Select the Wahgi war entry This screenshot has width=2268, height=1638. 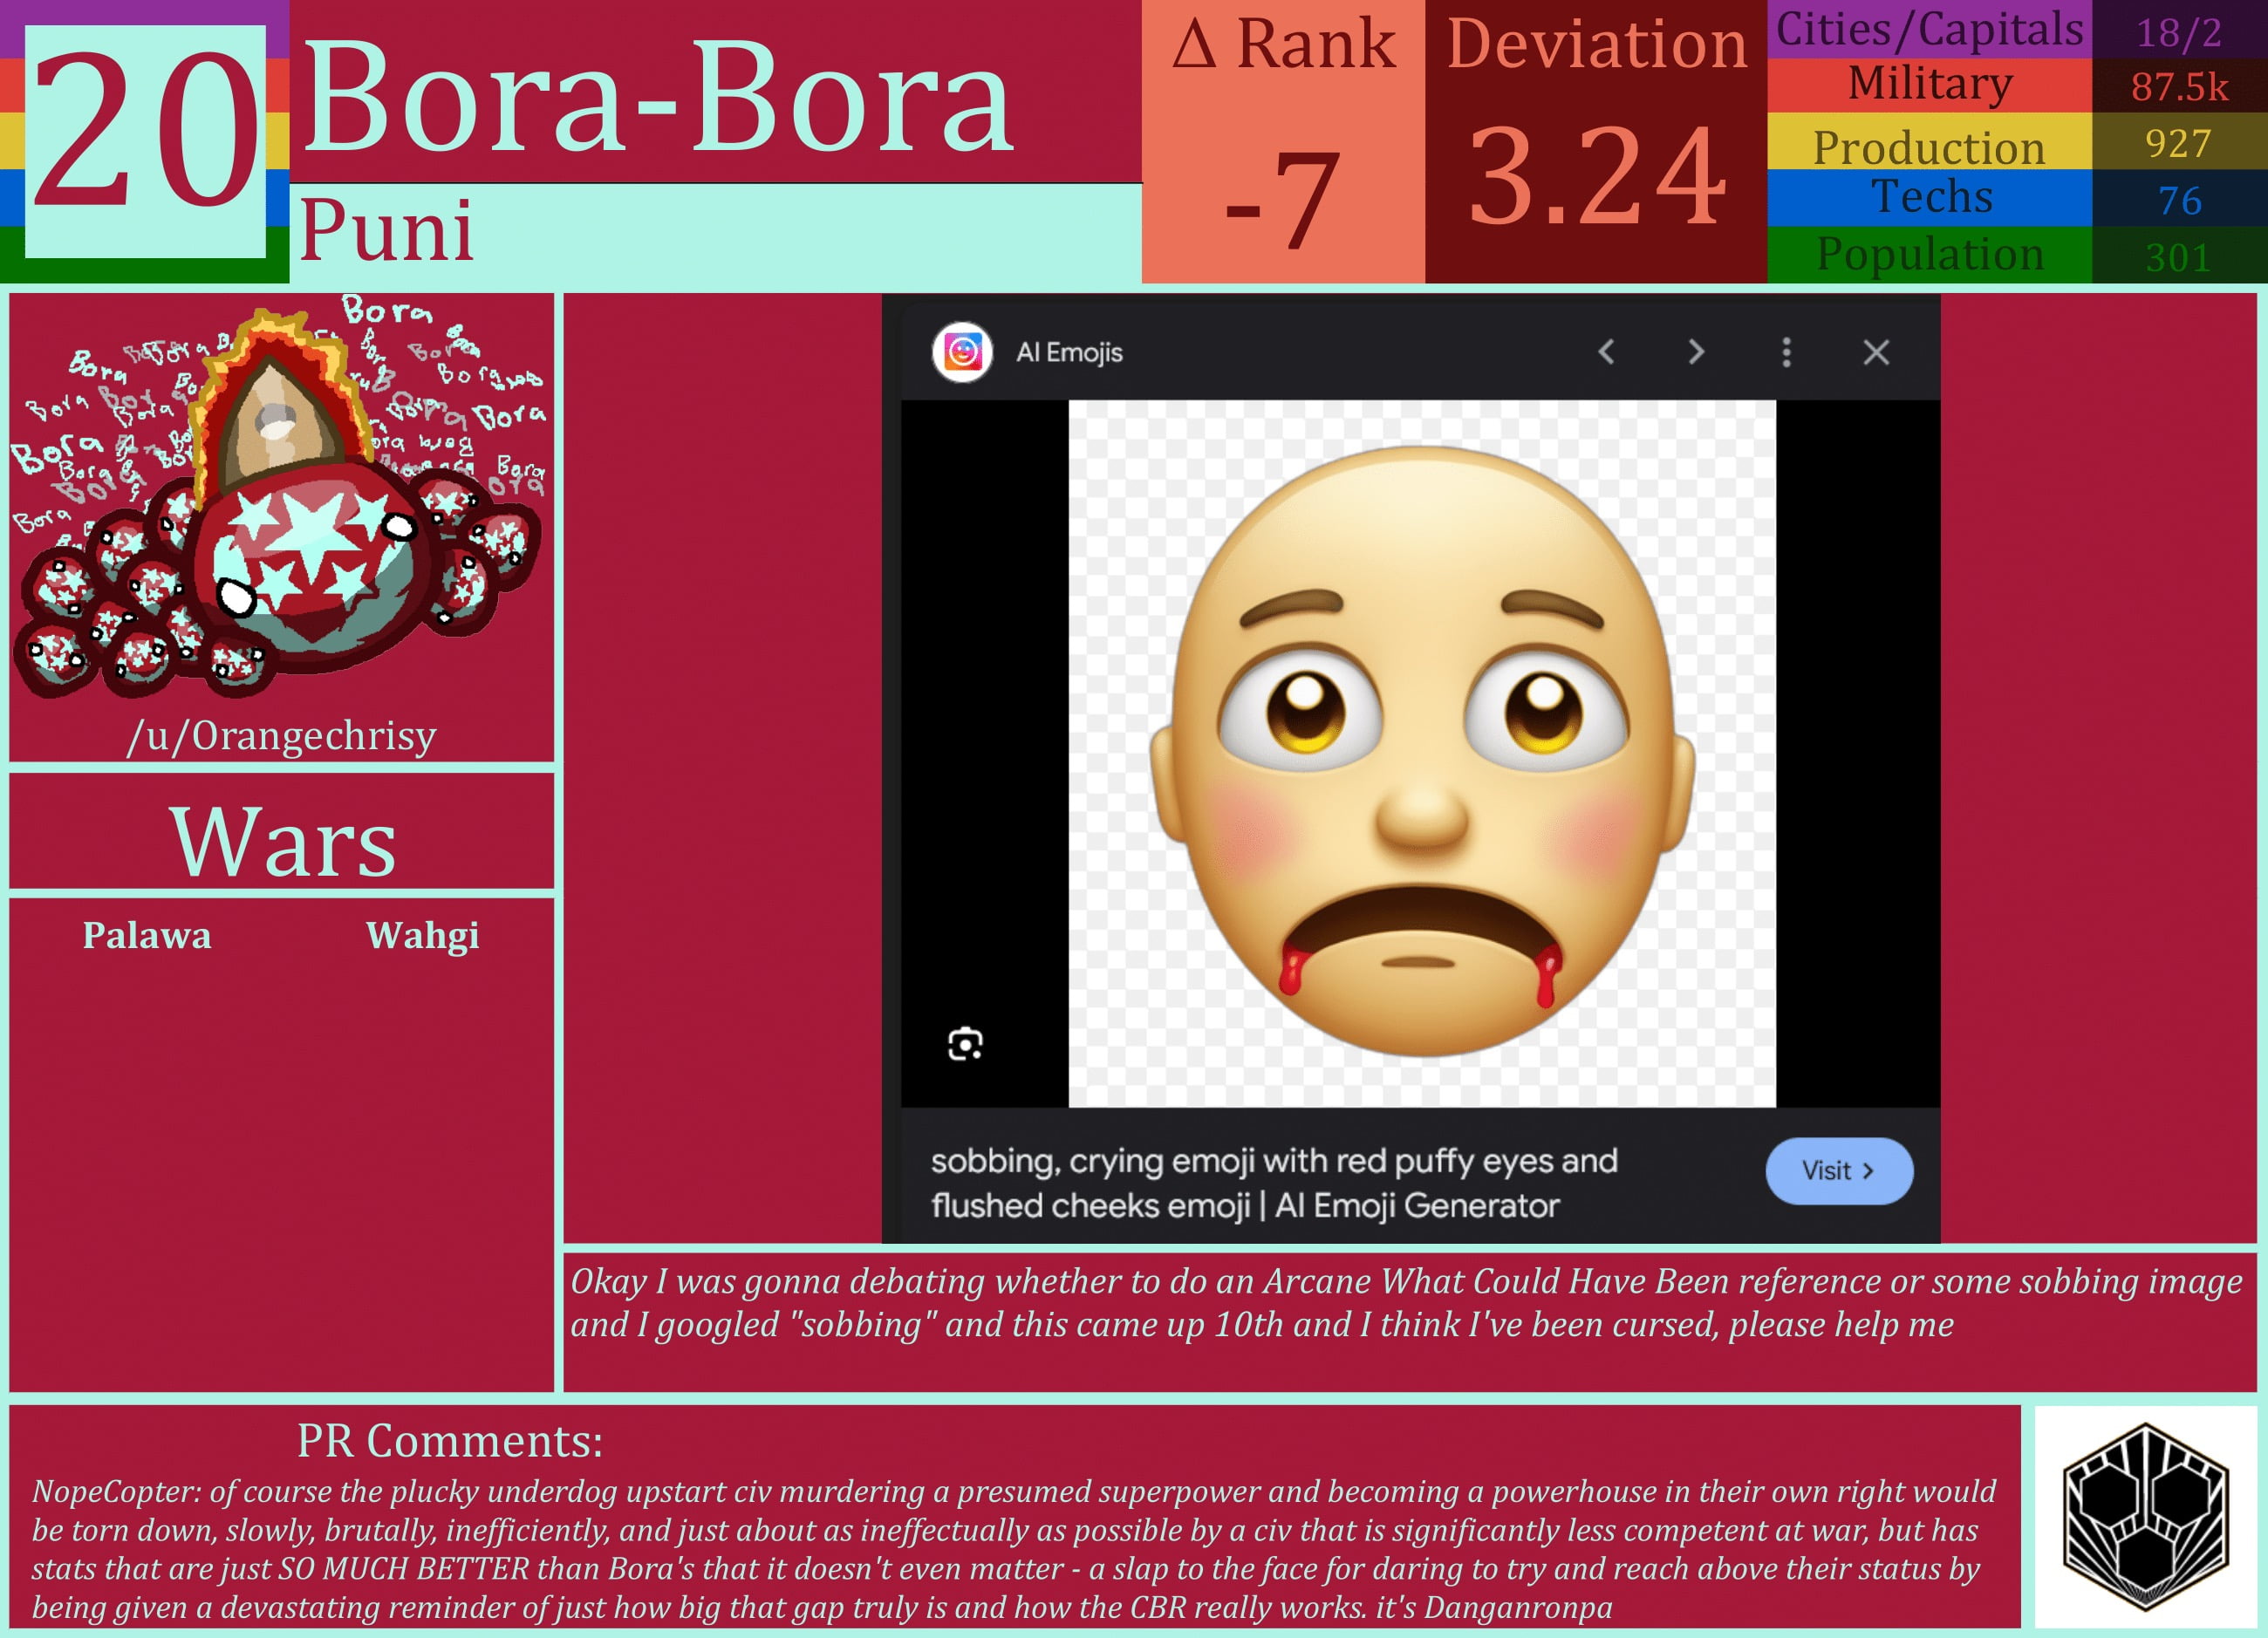click(424, 936)
